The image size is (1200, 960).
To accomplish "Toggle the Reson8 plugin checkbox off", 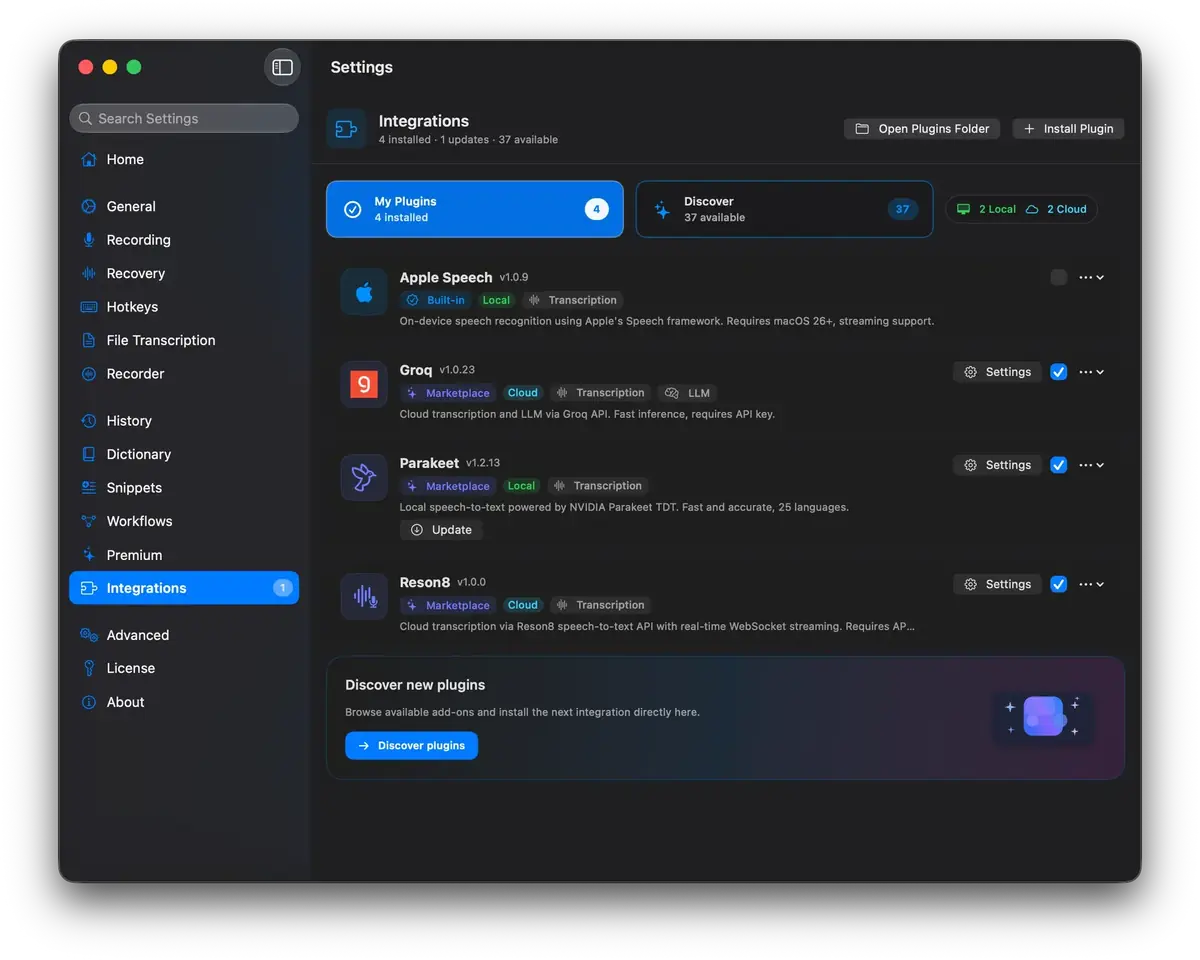I will [x=1059, y=584].
